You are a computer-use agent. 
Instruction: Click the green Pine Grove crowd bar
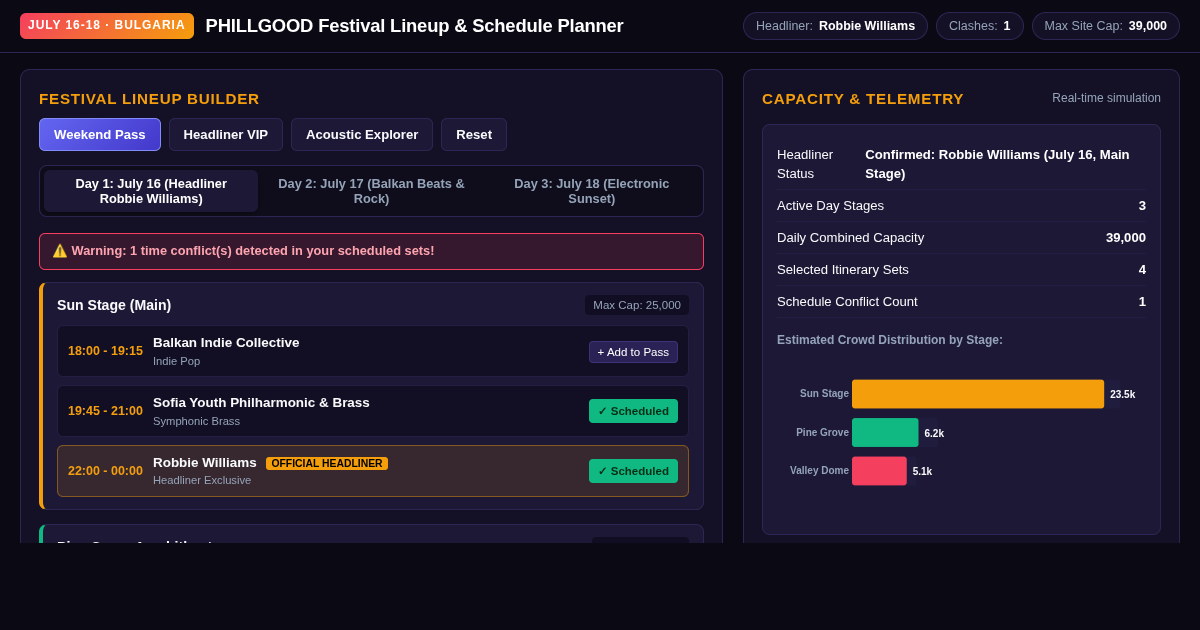tap(885, 433)
